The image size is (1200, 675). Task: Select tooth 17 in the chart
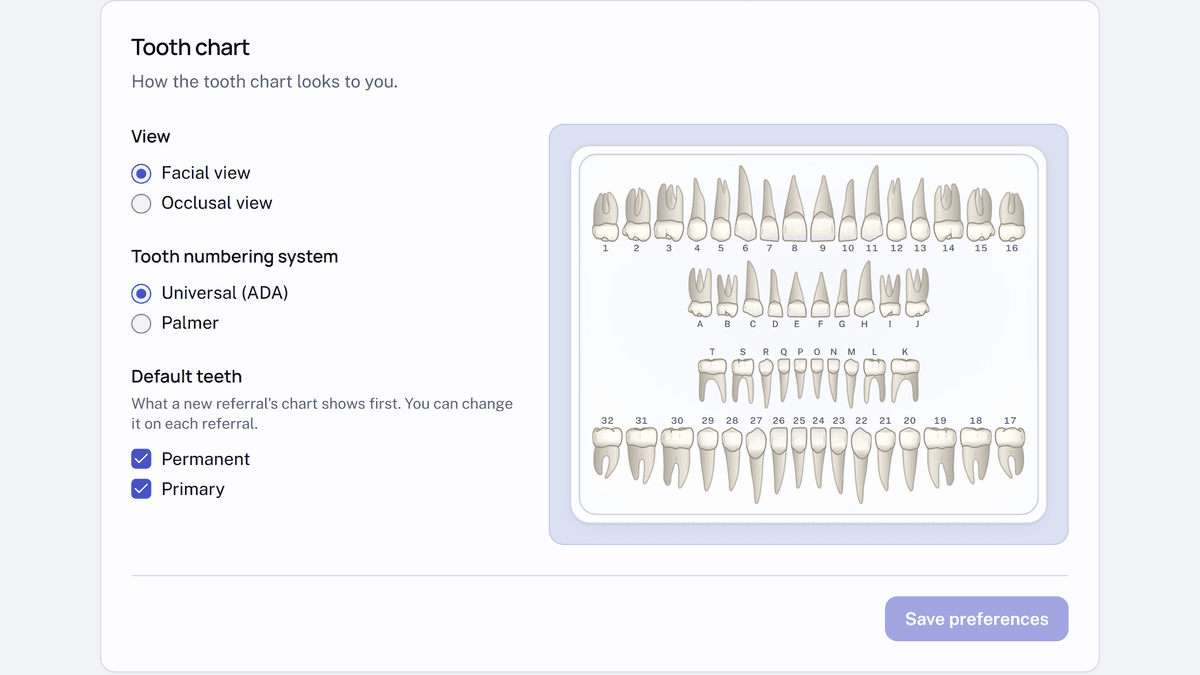pyautogui.click(x=1011, y=452)
